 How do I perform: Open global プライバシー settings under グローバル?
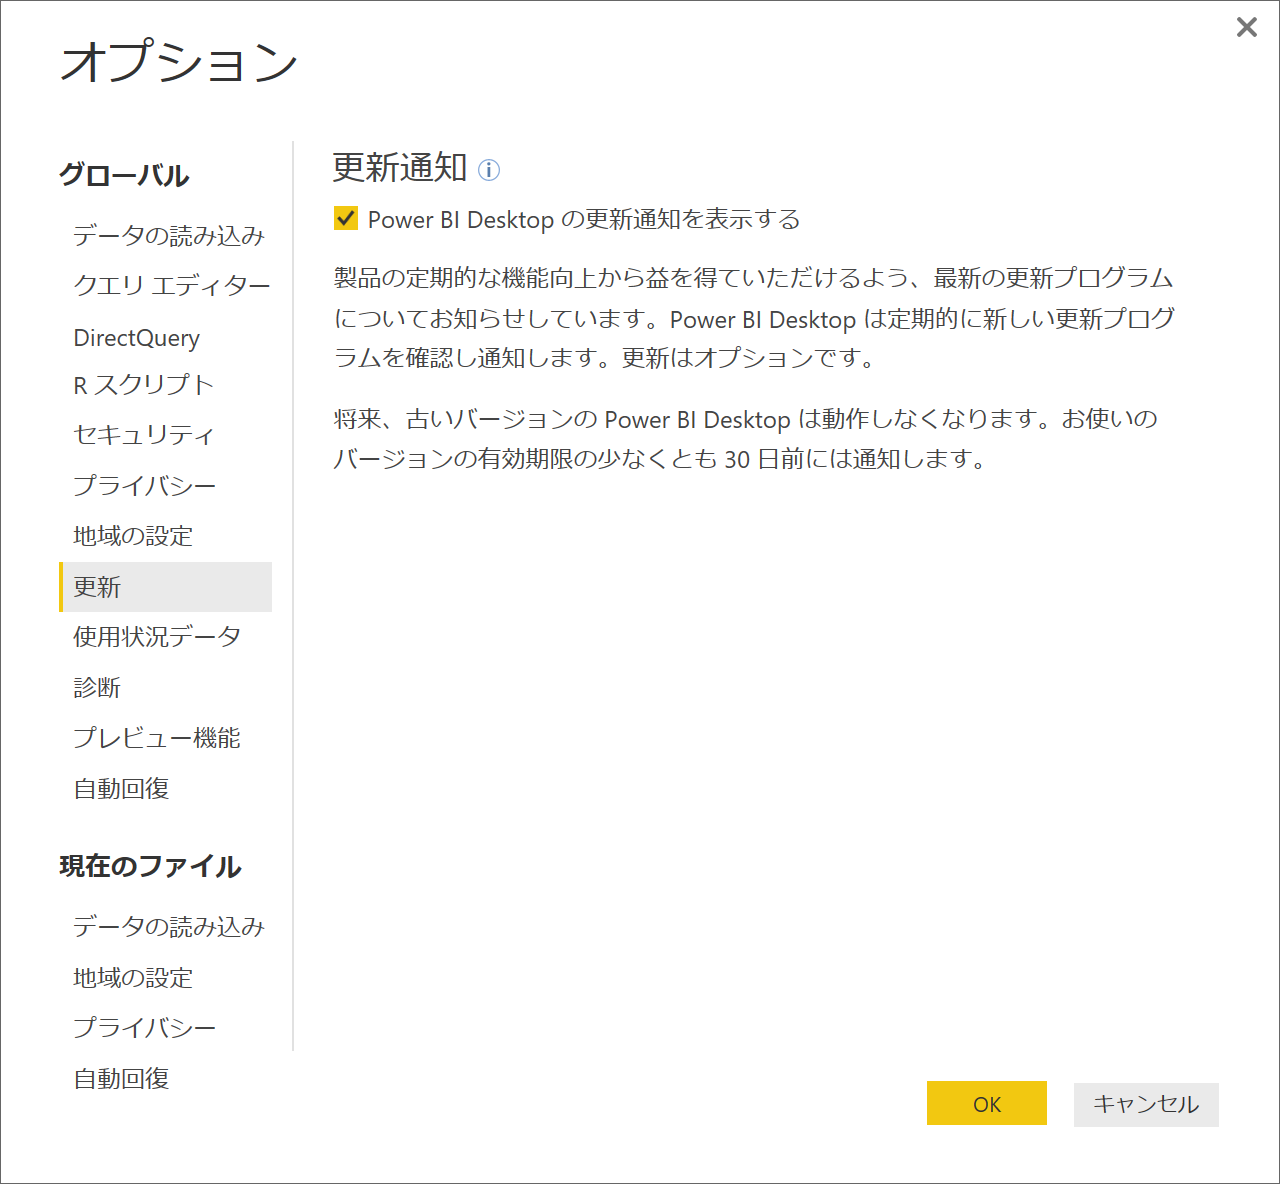tap(144, 485)
